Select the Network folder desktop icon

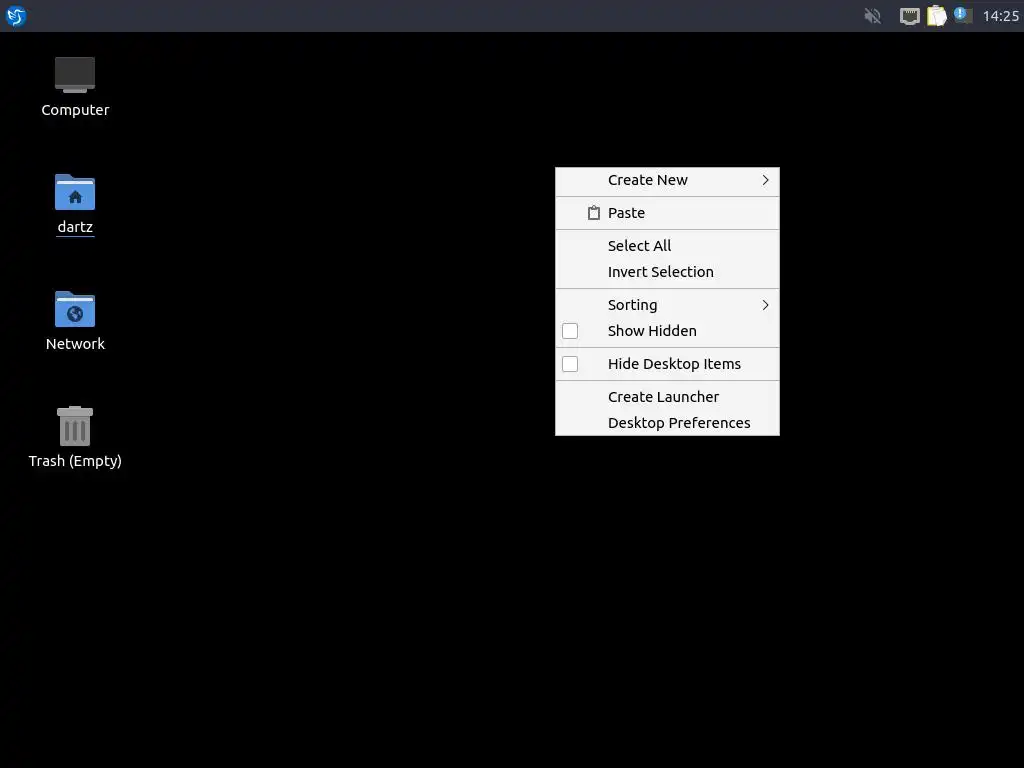(x=75, y=309)
